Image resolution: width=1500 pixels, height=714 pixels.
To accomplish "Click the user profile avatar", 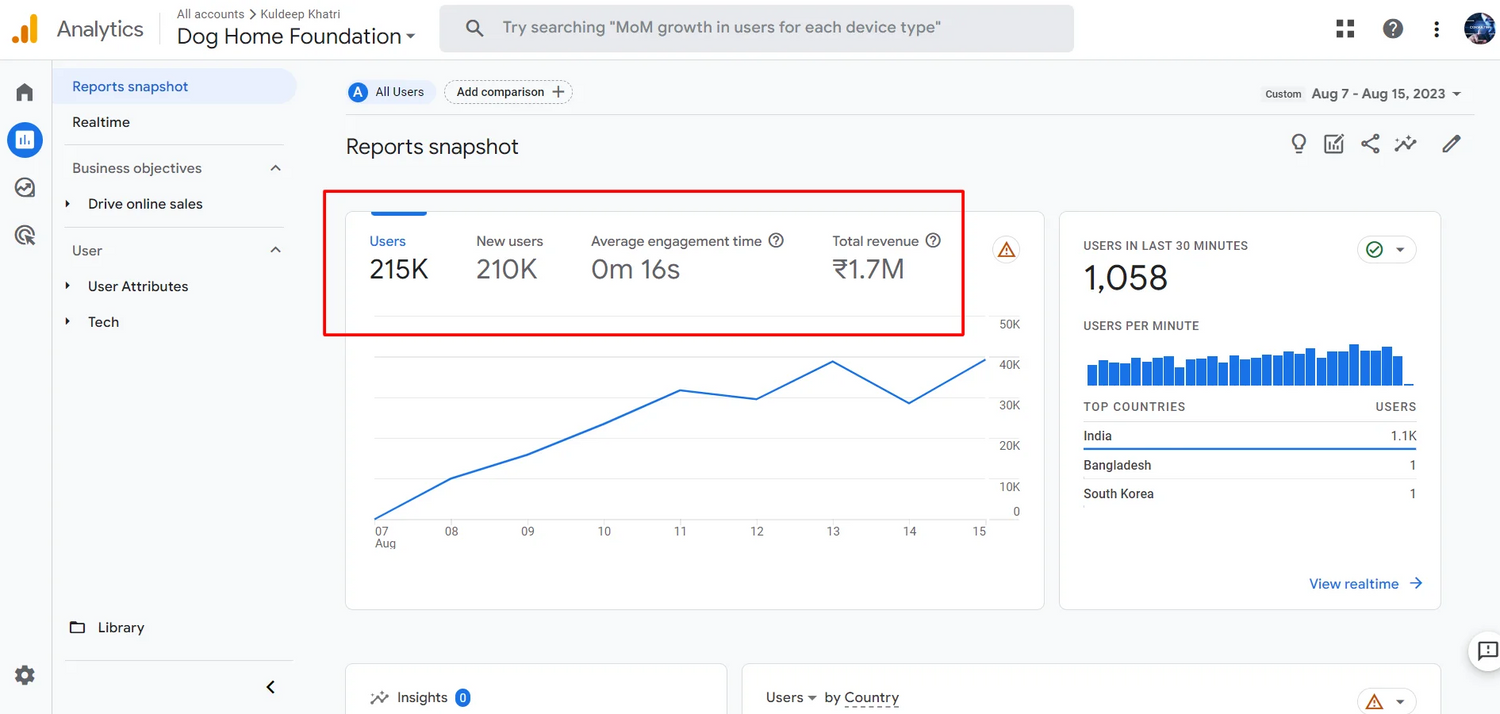I will point(1480,29).
